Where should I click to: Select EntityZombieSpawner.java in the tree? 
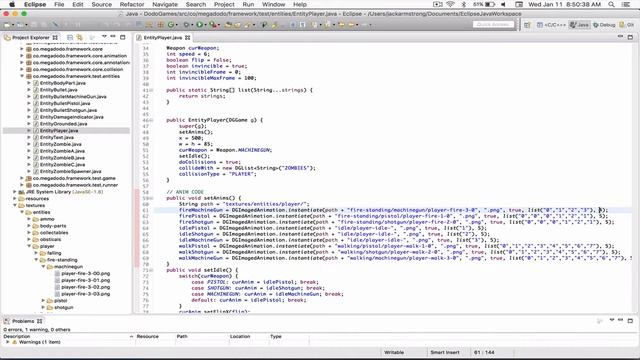pos(70,171)
